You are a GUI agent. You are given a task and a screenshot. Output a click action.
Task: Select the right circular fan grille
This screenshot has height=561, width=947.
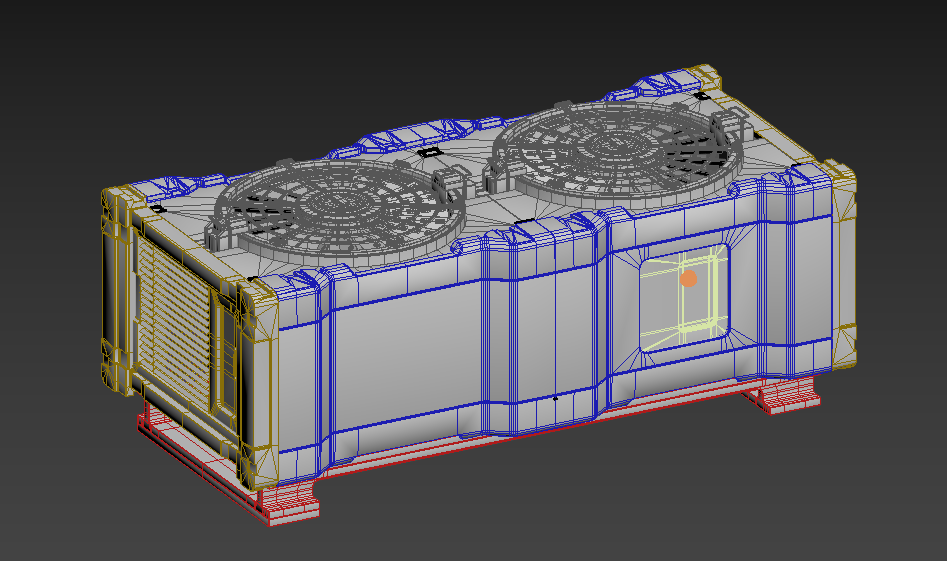point(618,148)
